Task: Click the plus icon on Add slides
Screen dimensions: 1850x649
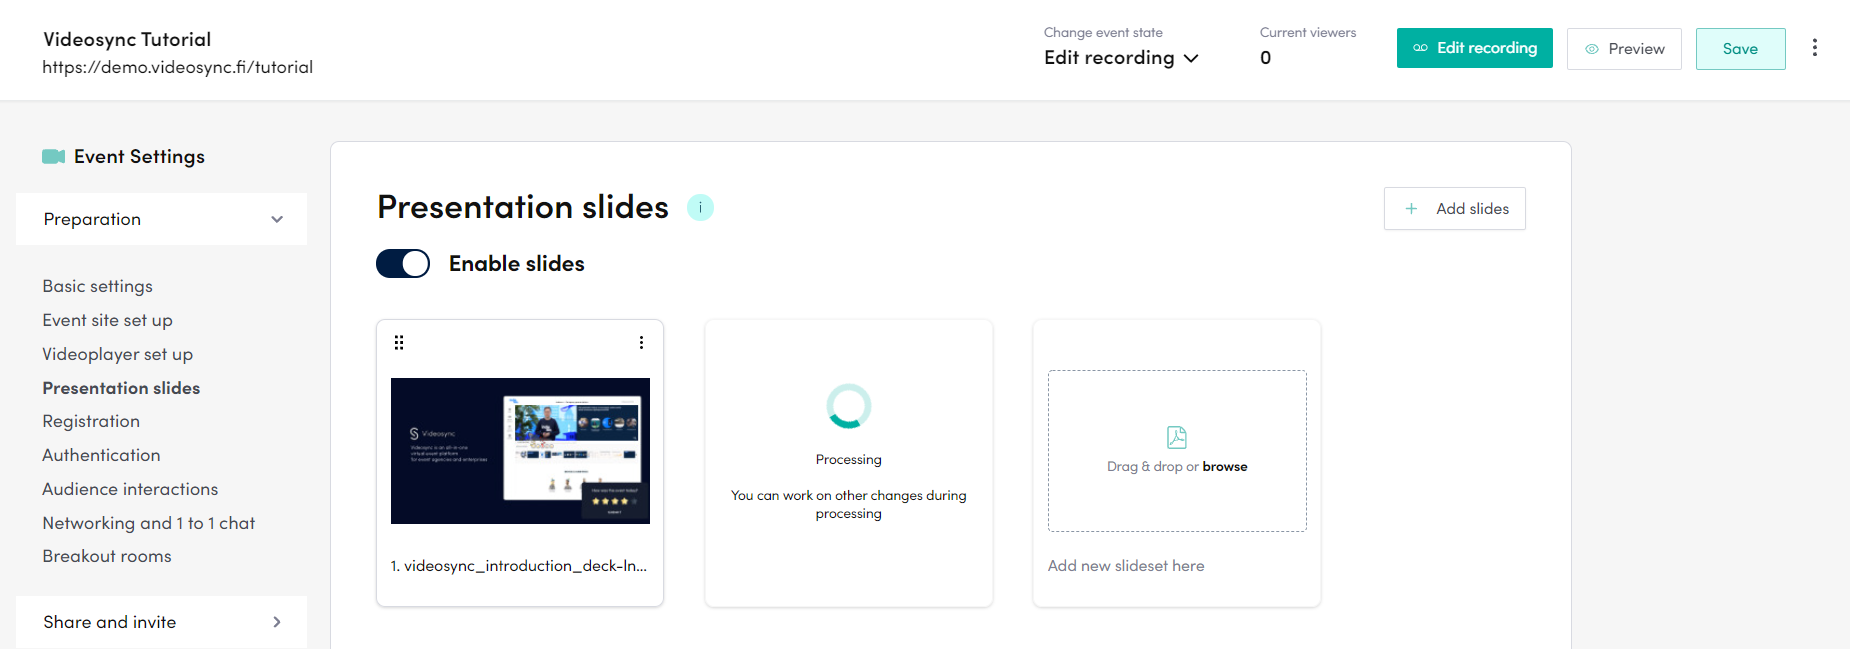Action: pos(1411,208)
